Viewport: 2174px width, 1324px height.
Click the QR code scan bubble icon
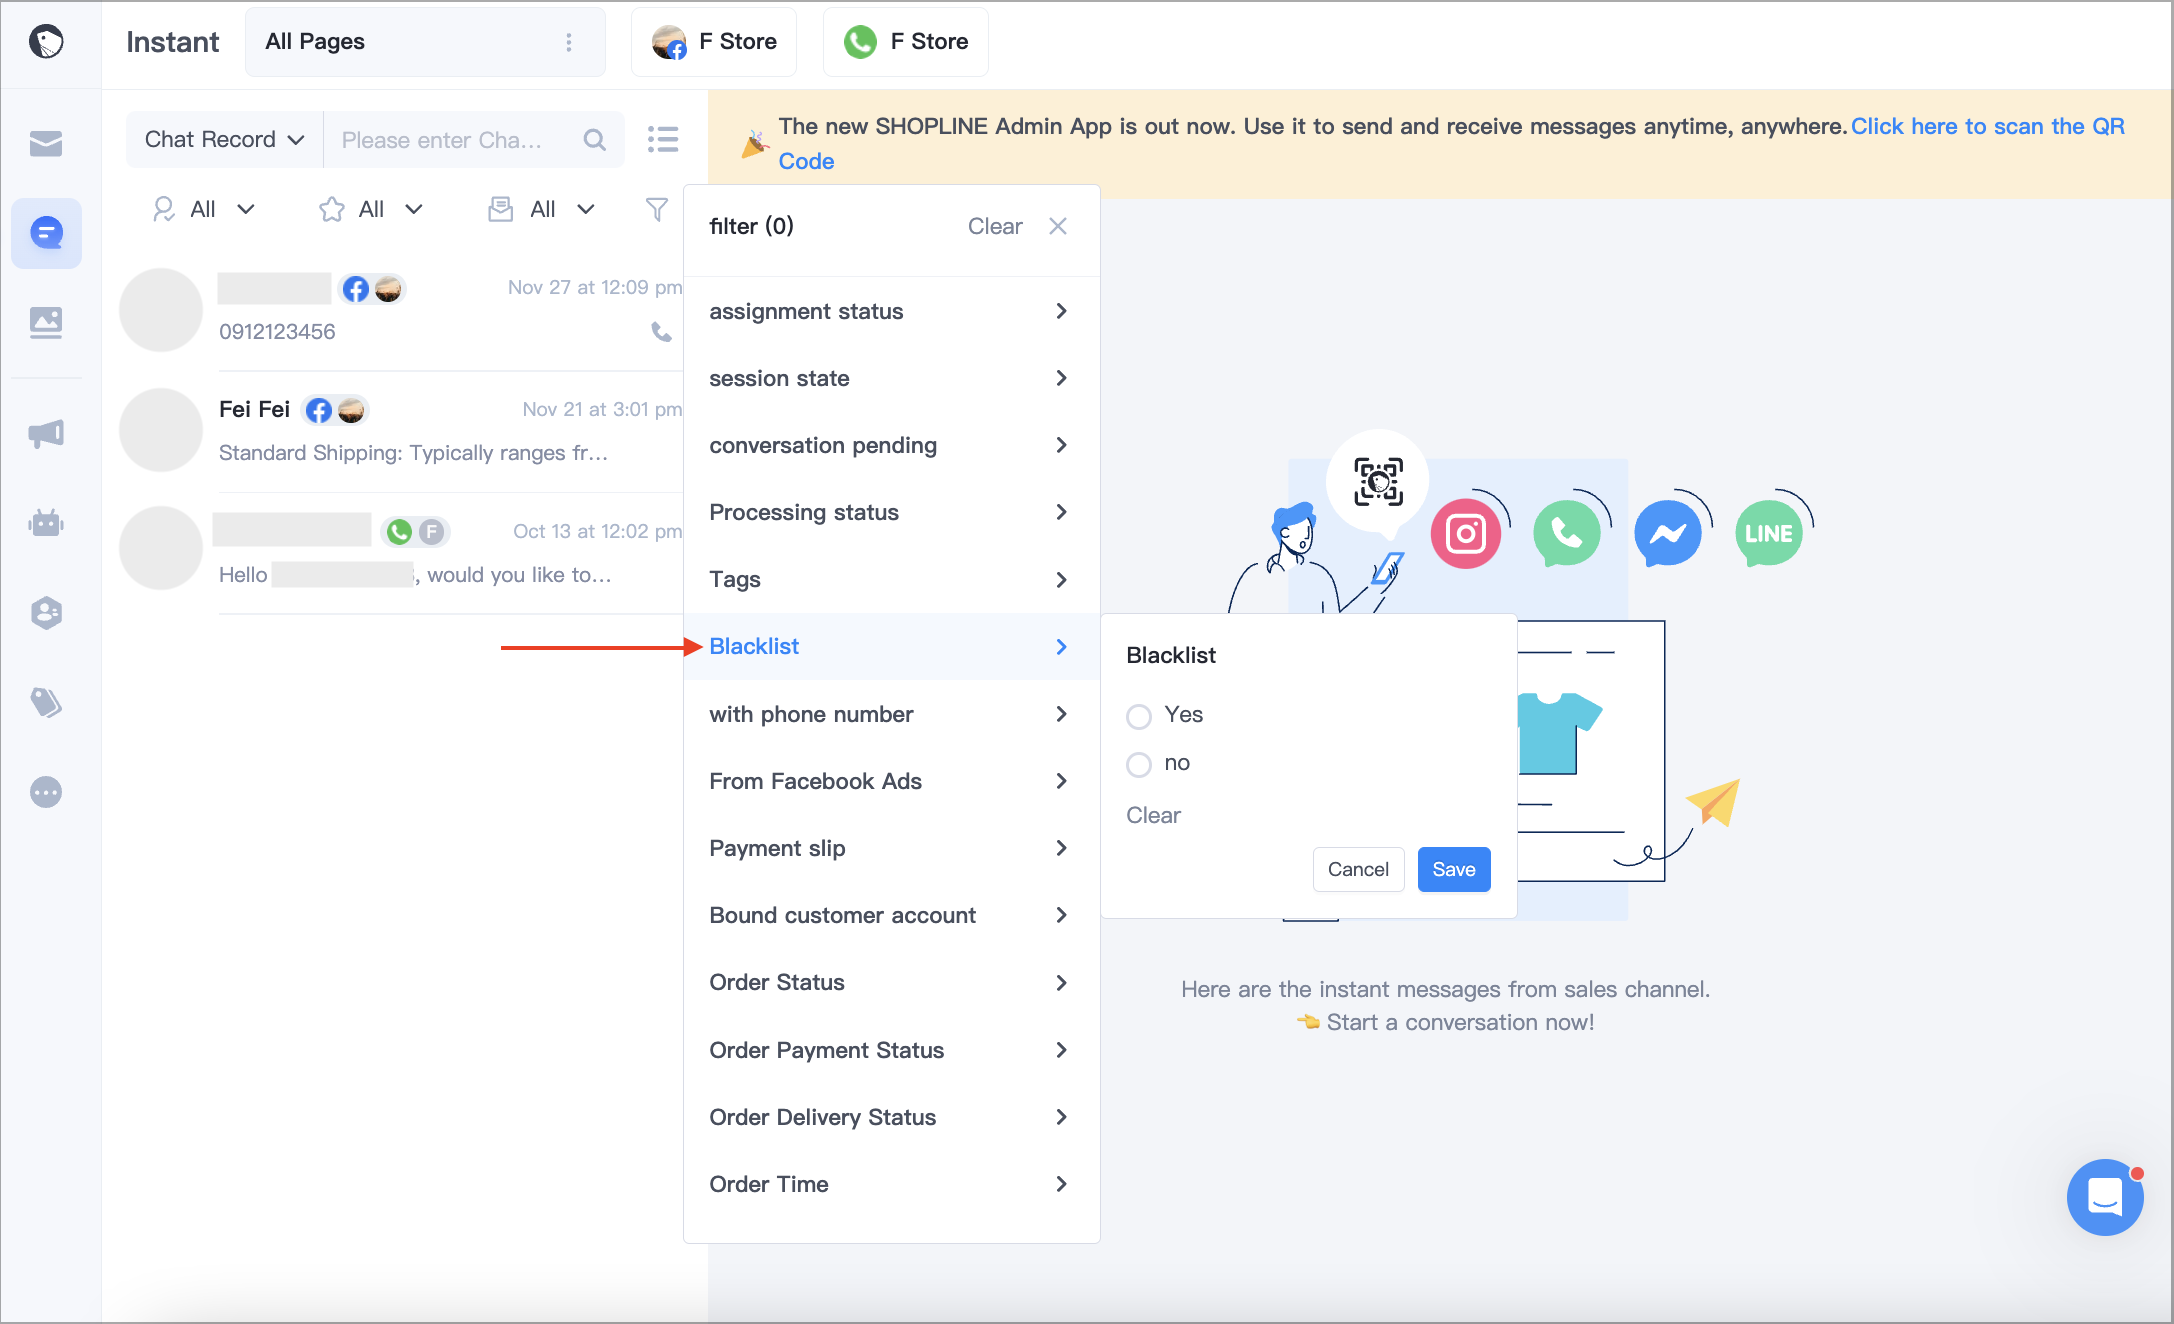tap(1378, 482)
